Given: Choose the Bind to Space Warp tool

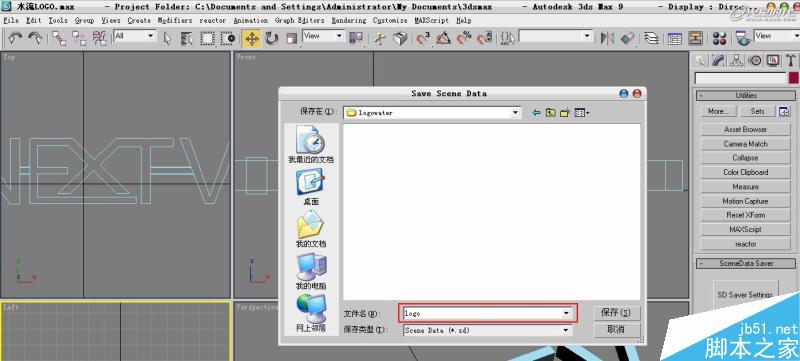Looking at the screenshot, I should tap(99, 38).
